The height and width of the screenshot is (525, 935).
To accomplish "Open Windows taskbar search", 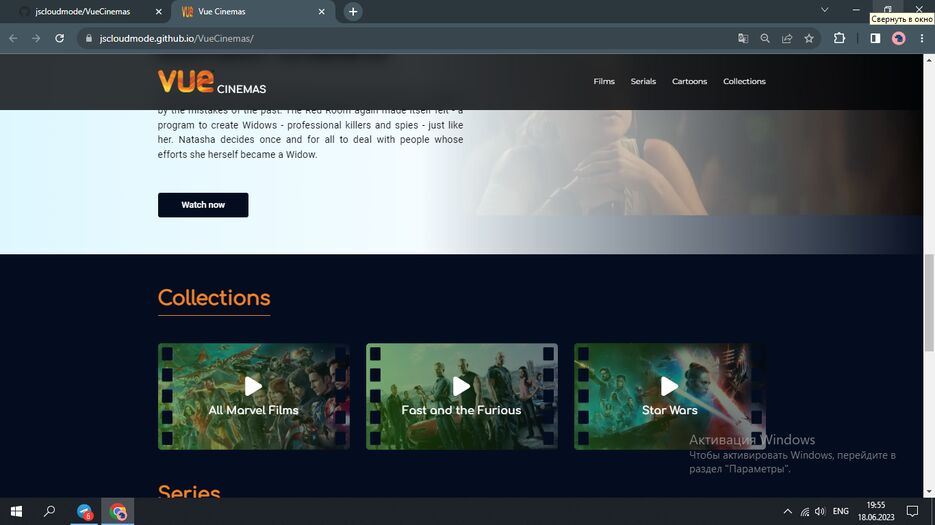I will 49,511.
